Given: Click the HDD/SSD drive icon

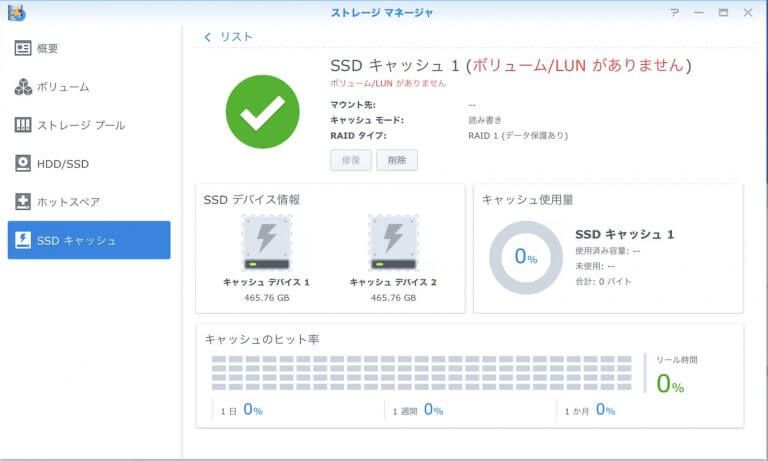Looking at the screenshot, I should [23, 163].
